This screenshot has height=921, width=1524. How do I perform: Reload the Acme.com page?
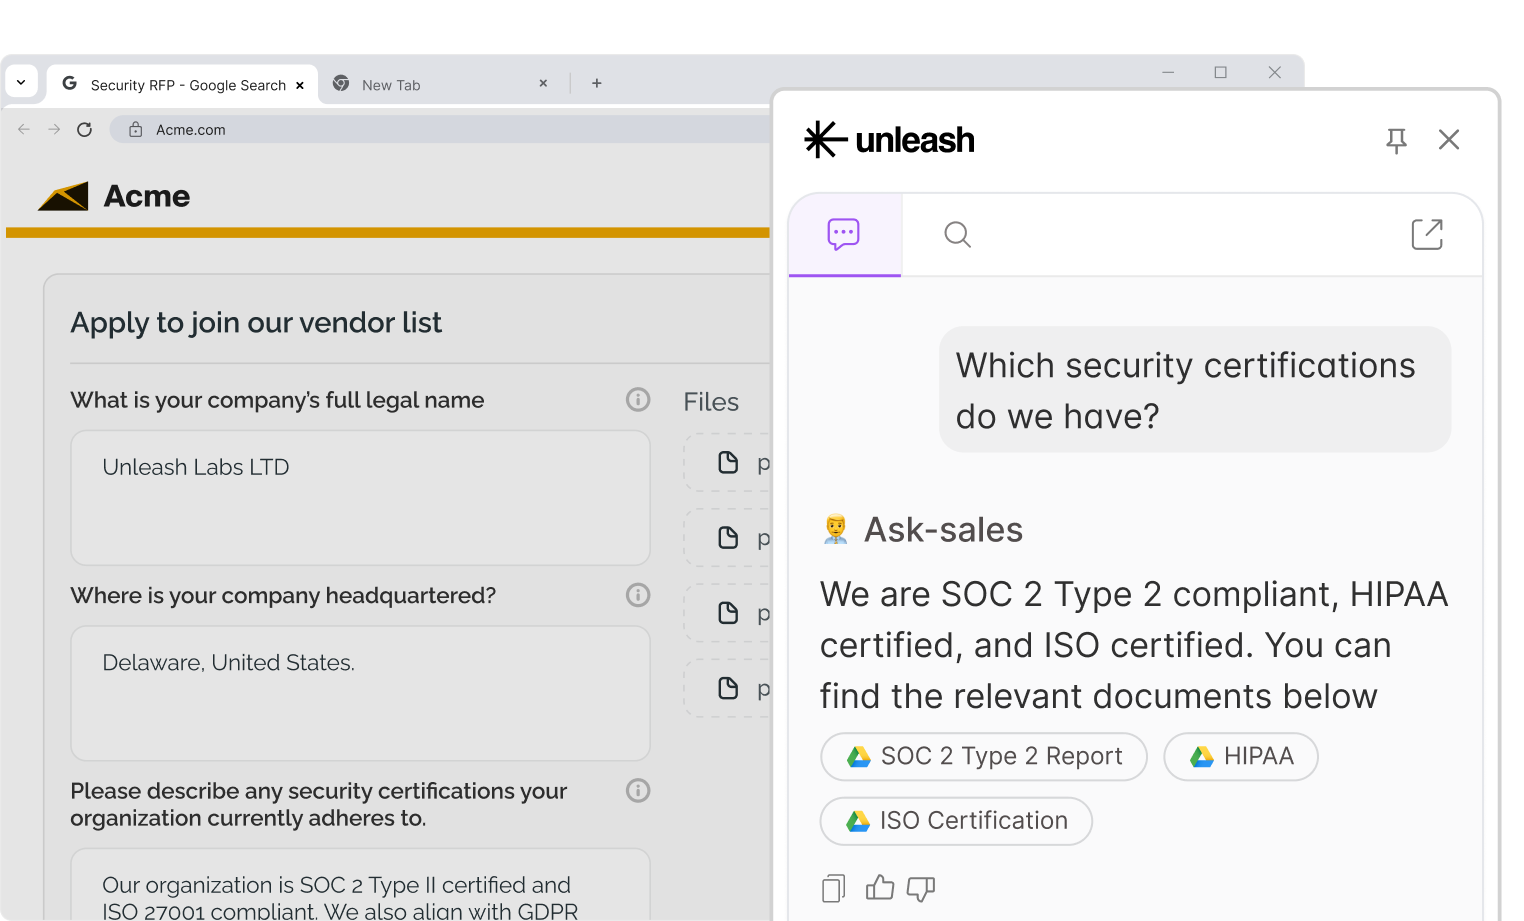pyautogui.click(x=85, y=129)
